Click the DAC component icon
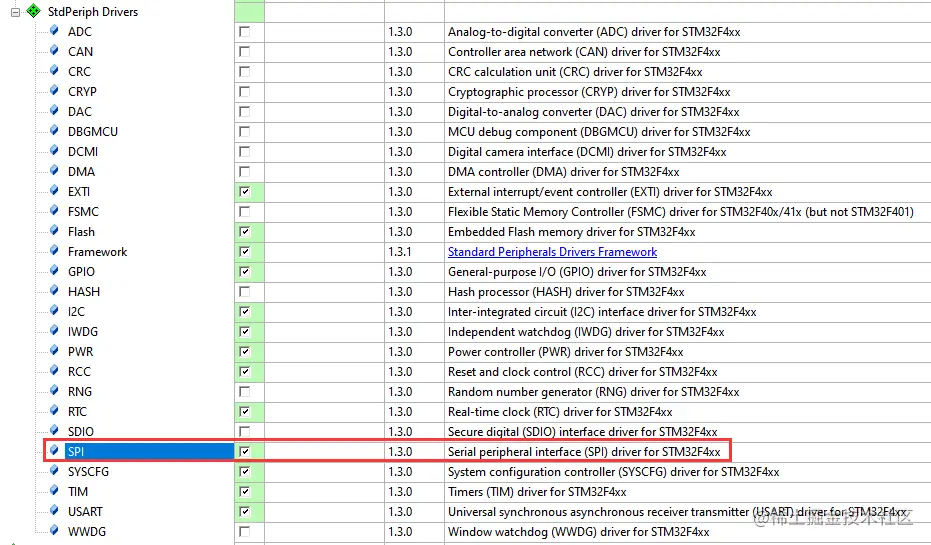The image size is (931, 545). coord(54,110)
